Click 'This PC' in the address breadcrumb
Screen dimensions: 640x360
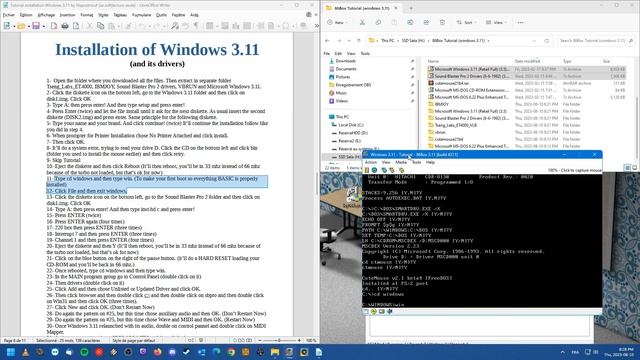(388, 40)
